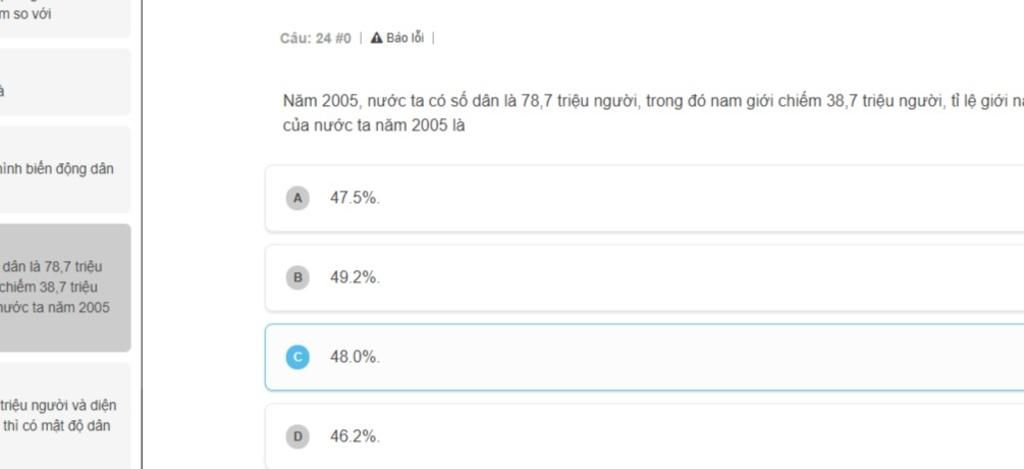Click the warning triangle icon beside Báo lỗi

(376, 38)
